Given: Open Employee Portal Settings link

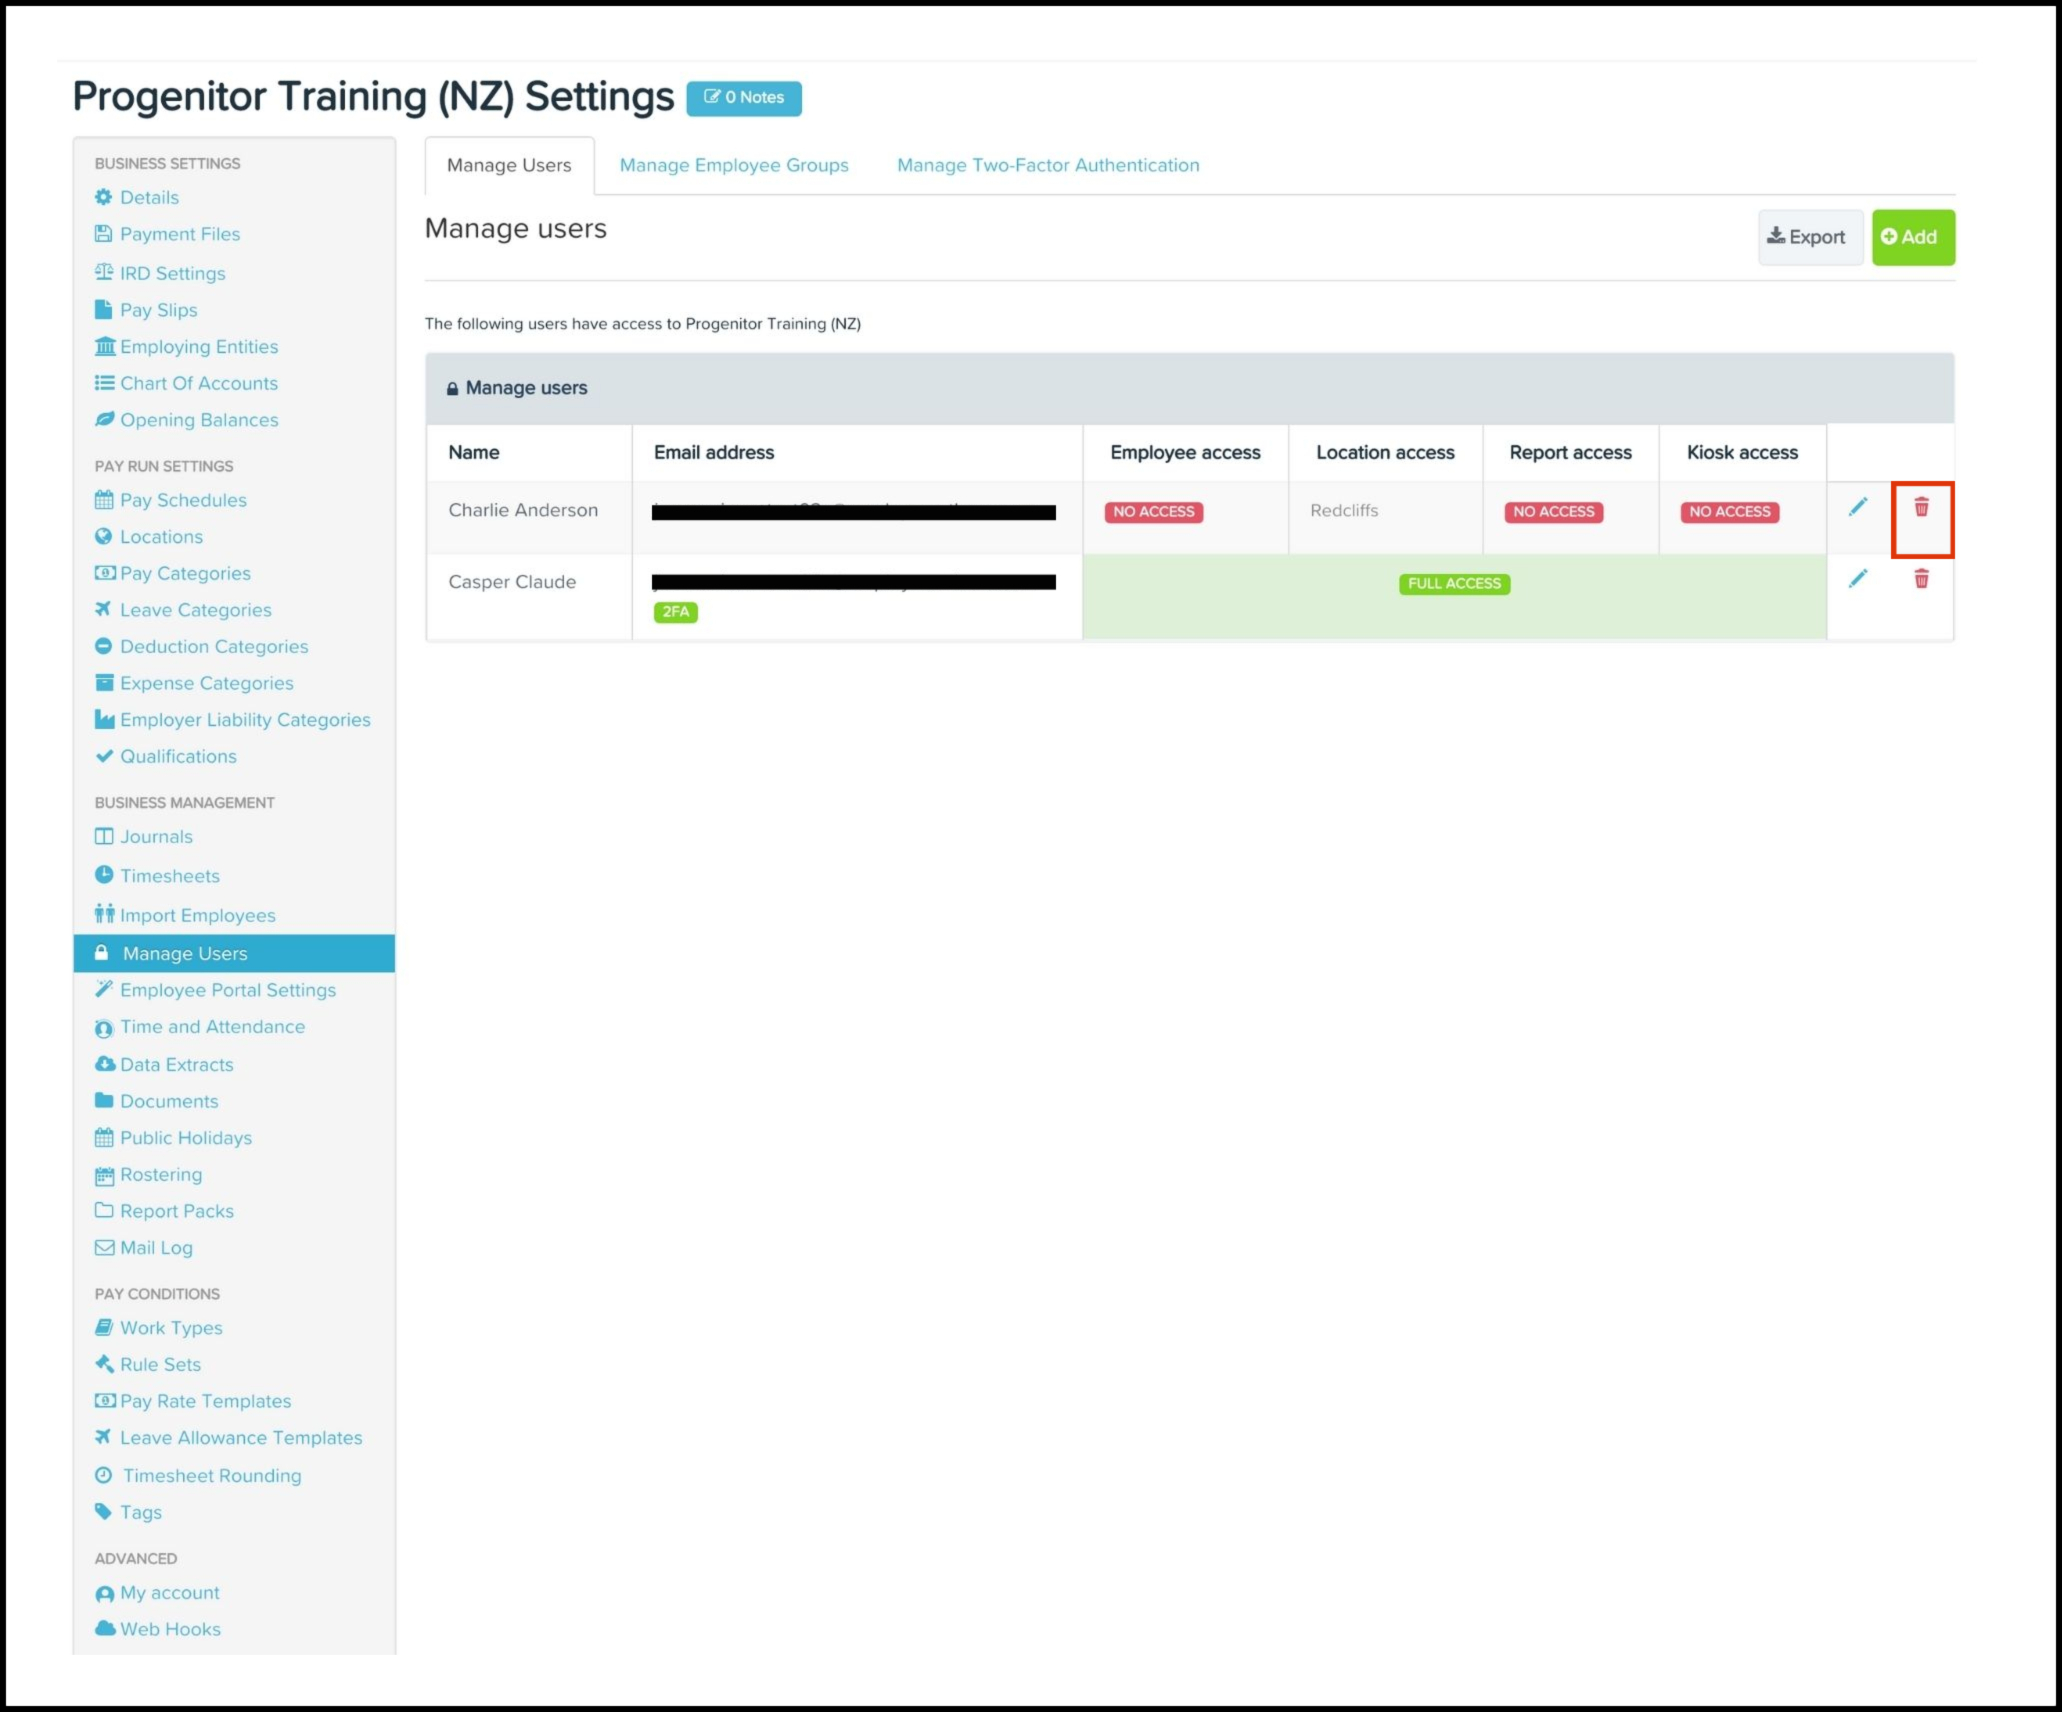Looking at the screenshot, I should (x=227, y=990).
